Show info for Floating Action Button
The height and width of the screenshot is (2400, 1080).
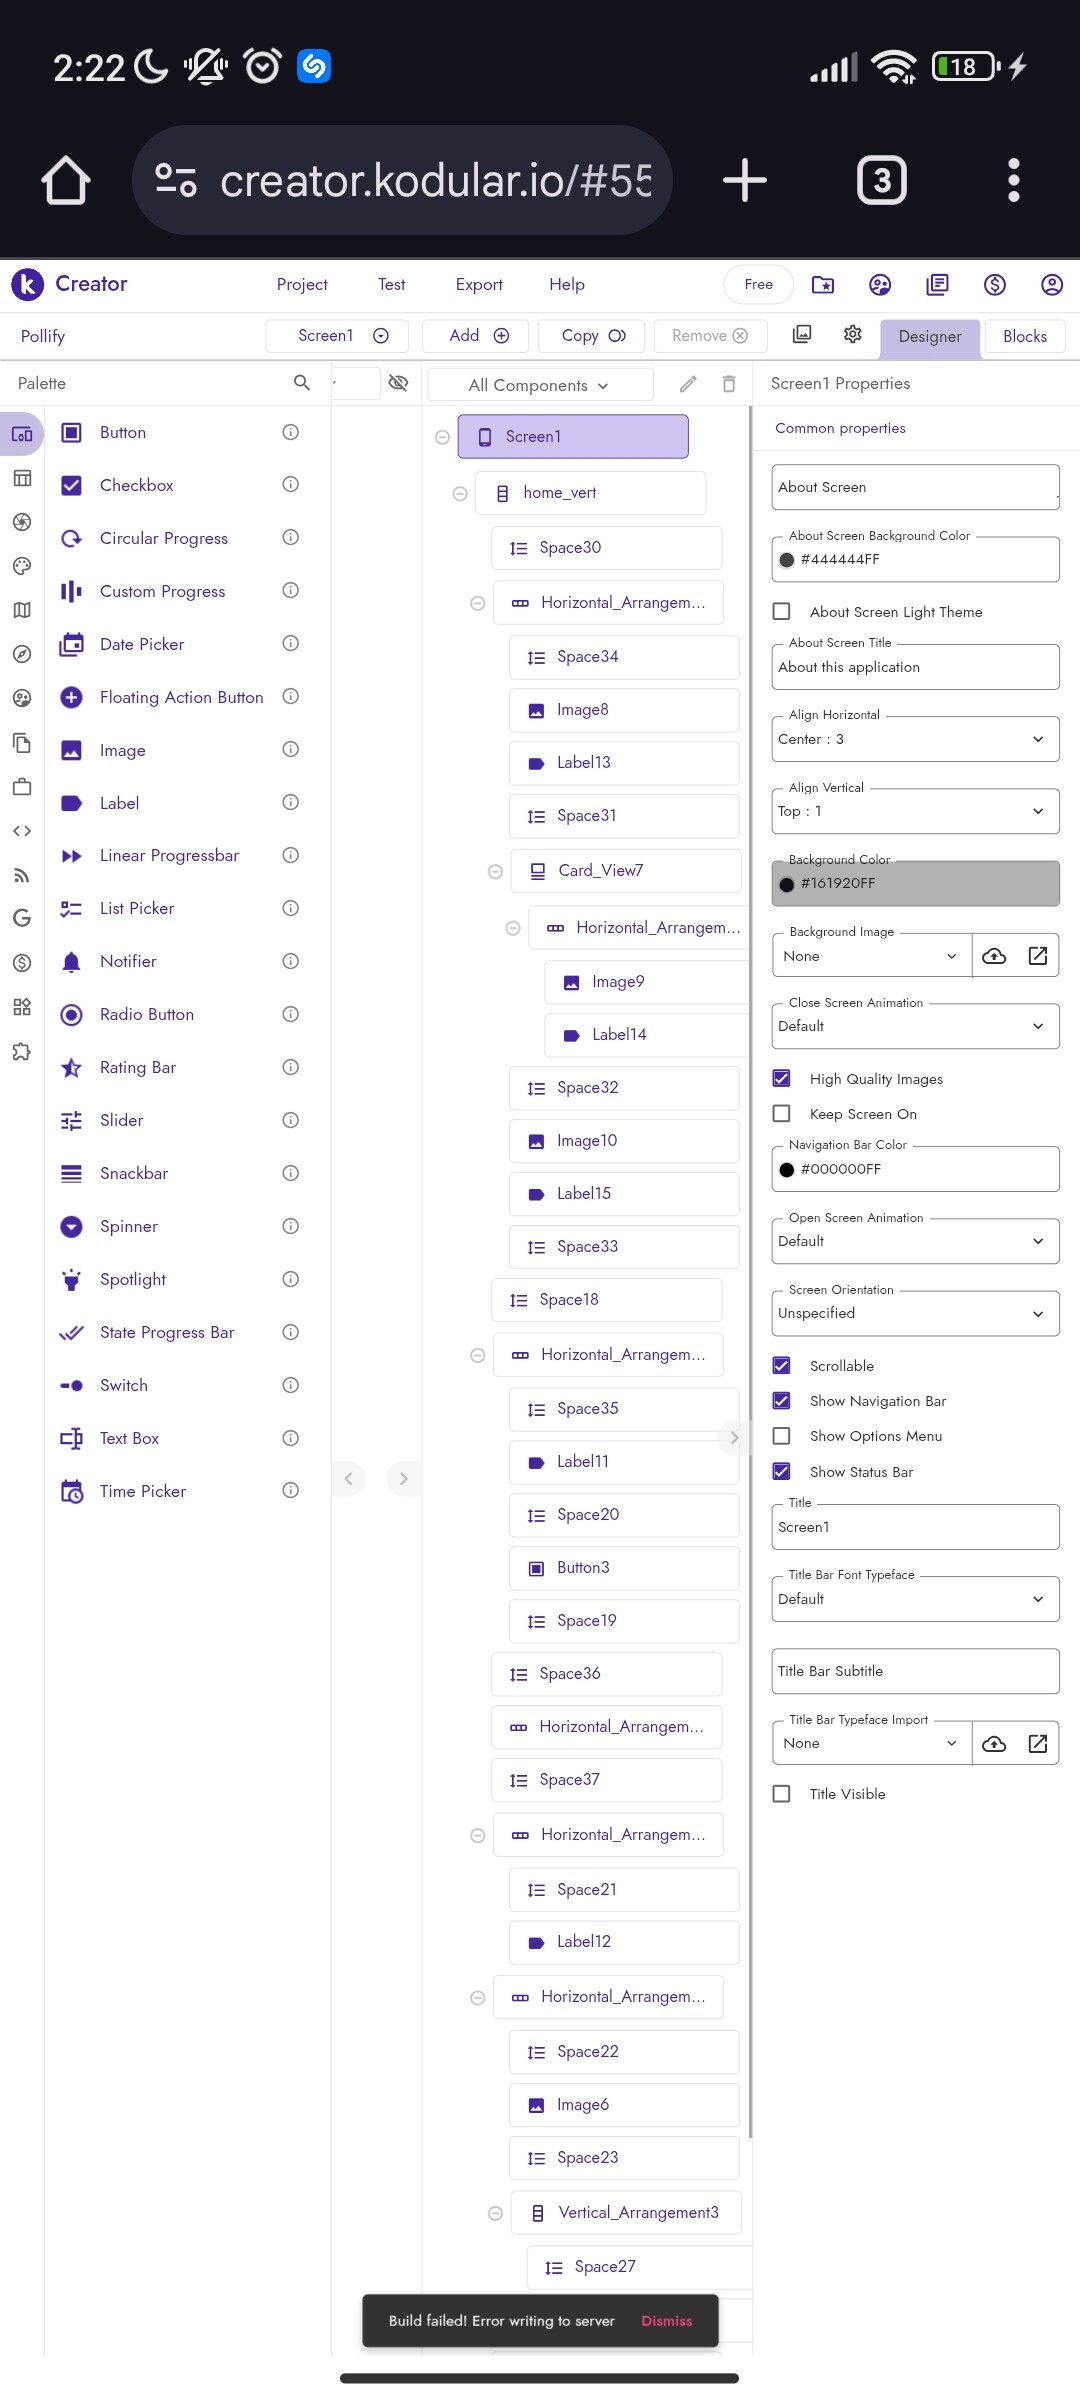[x=291, y=697]
